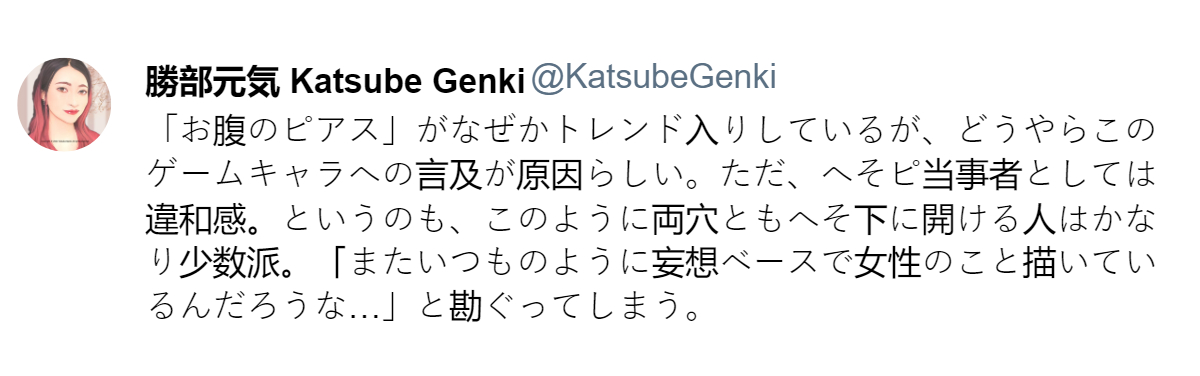The image size is (1200, 376).
Task: Click the closing phrase 勘ぐってしまう
Action: 568,303
